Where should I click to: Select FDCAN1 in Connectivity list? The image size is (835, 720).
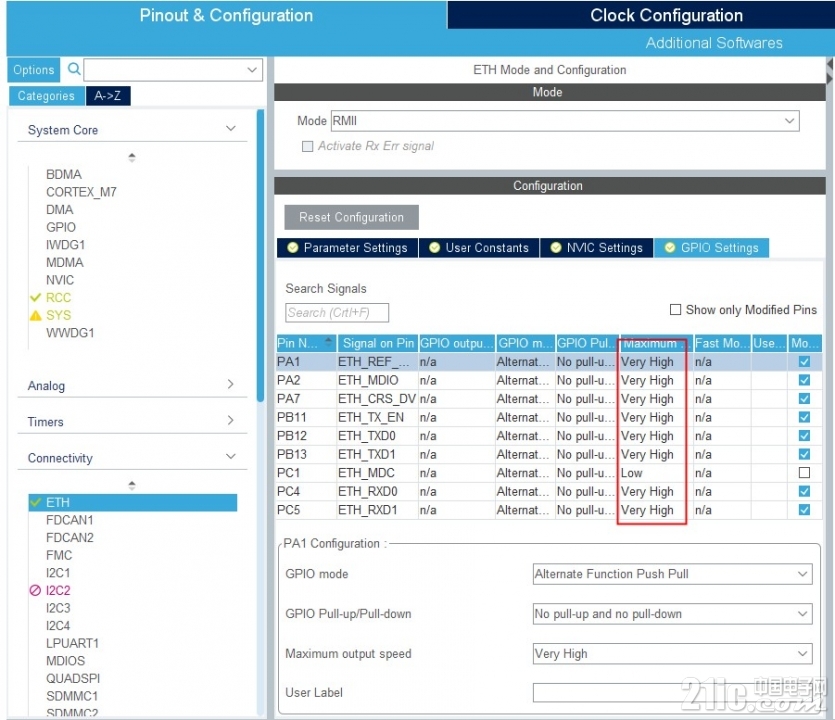tap(69, 520)
